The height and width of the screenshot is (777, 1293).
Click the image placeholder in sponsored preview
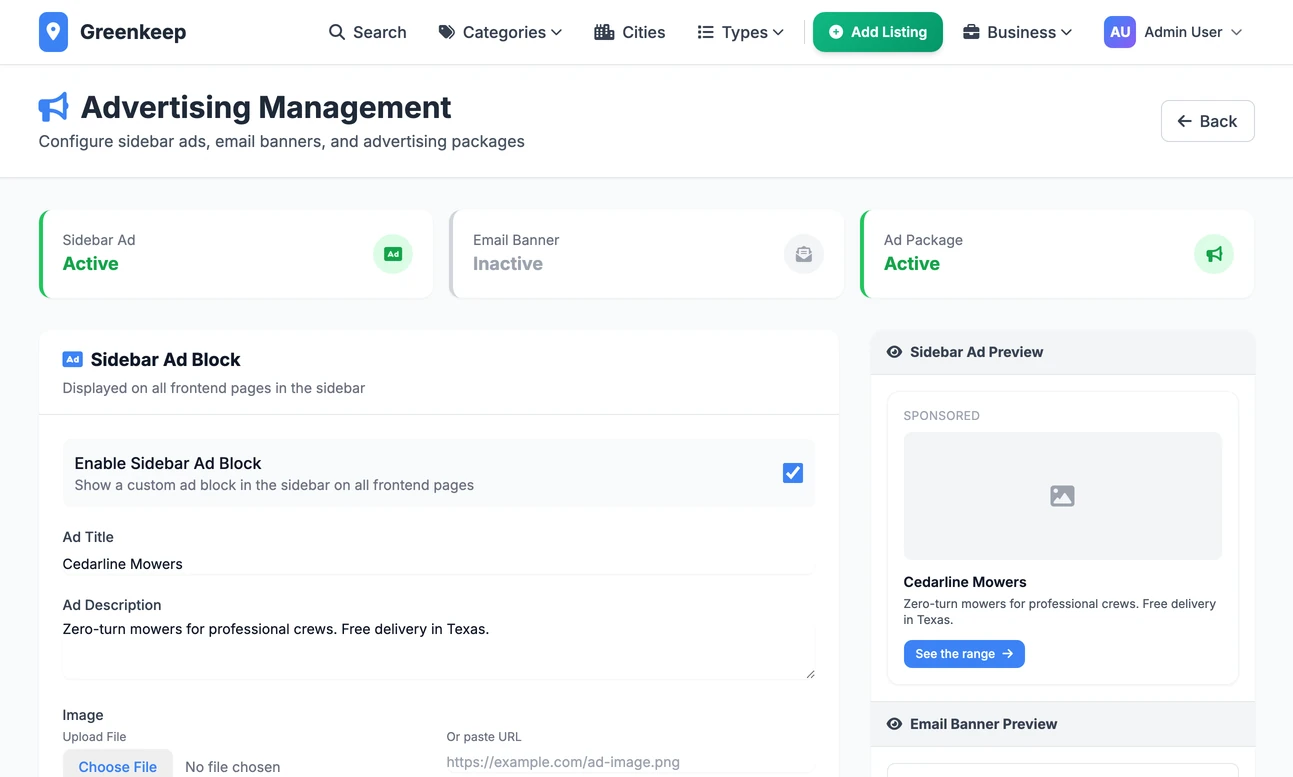pyautogui.click(x=1062, y=496)
